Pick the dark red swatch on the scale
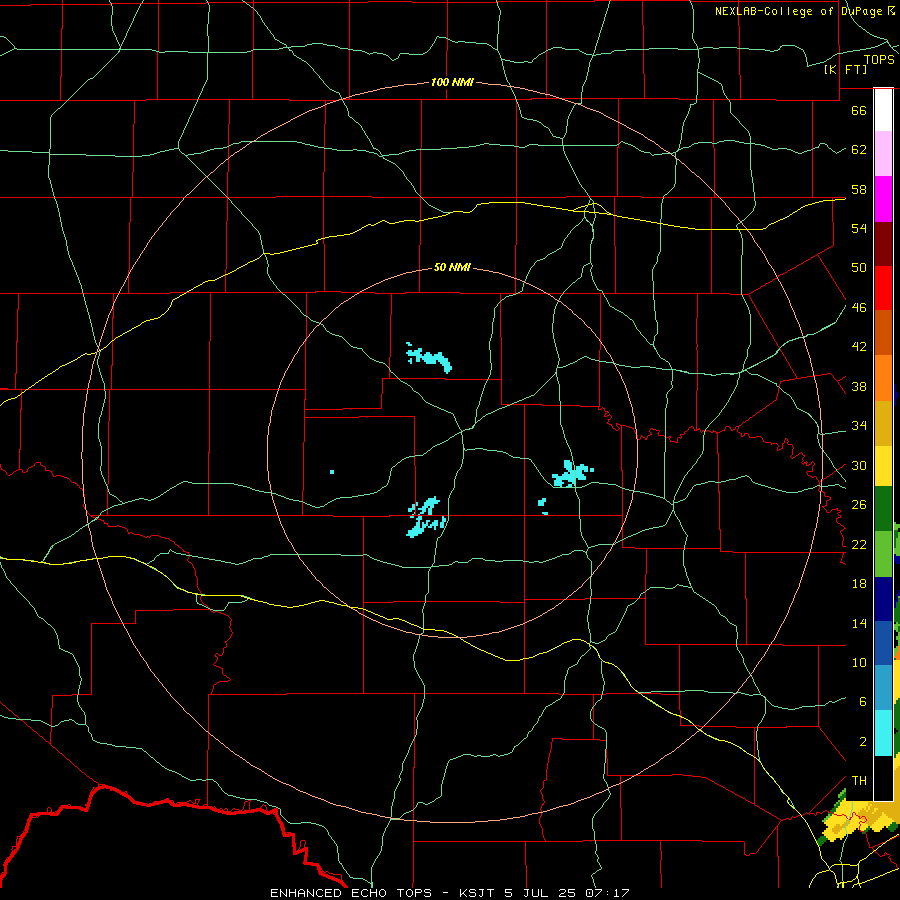Image resolution: width=900 pixels, height=900 pixels. (883, 243)
